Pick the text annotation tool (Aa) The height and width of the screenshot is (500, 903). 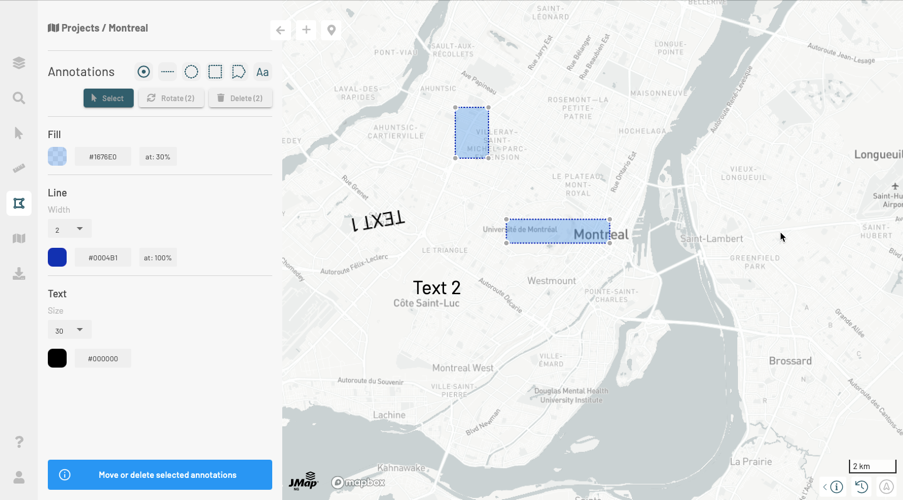coord(262,72)
